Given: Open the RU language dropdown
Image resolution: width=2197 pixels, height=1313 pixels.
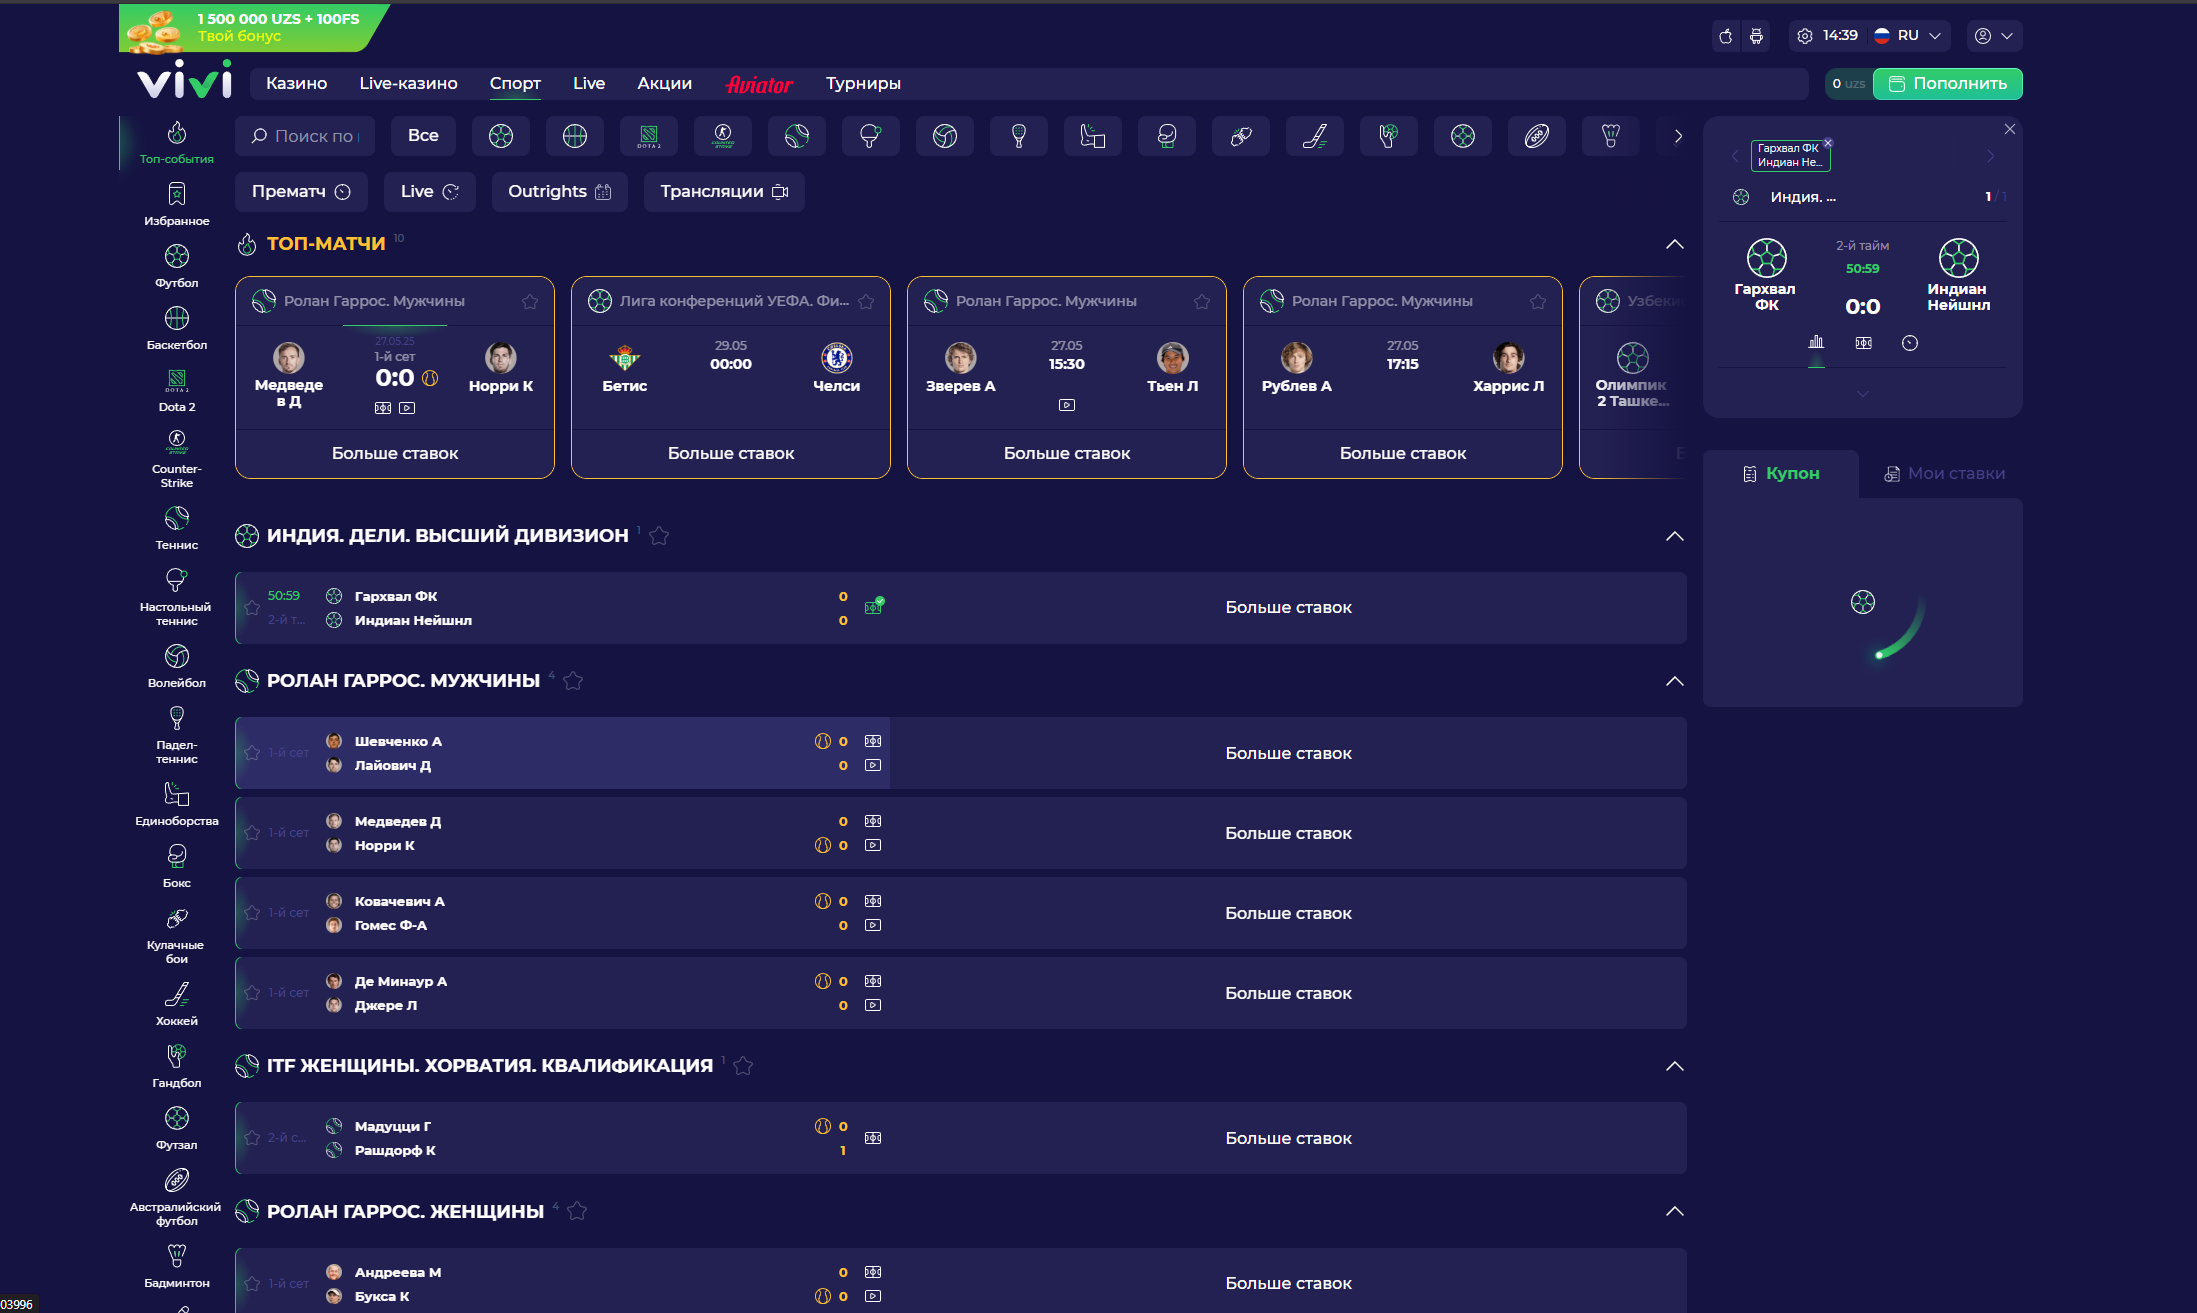Looking at the screenshot, I should tap(1909, 36).
